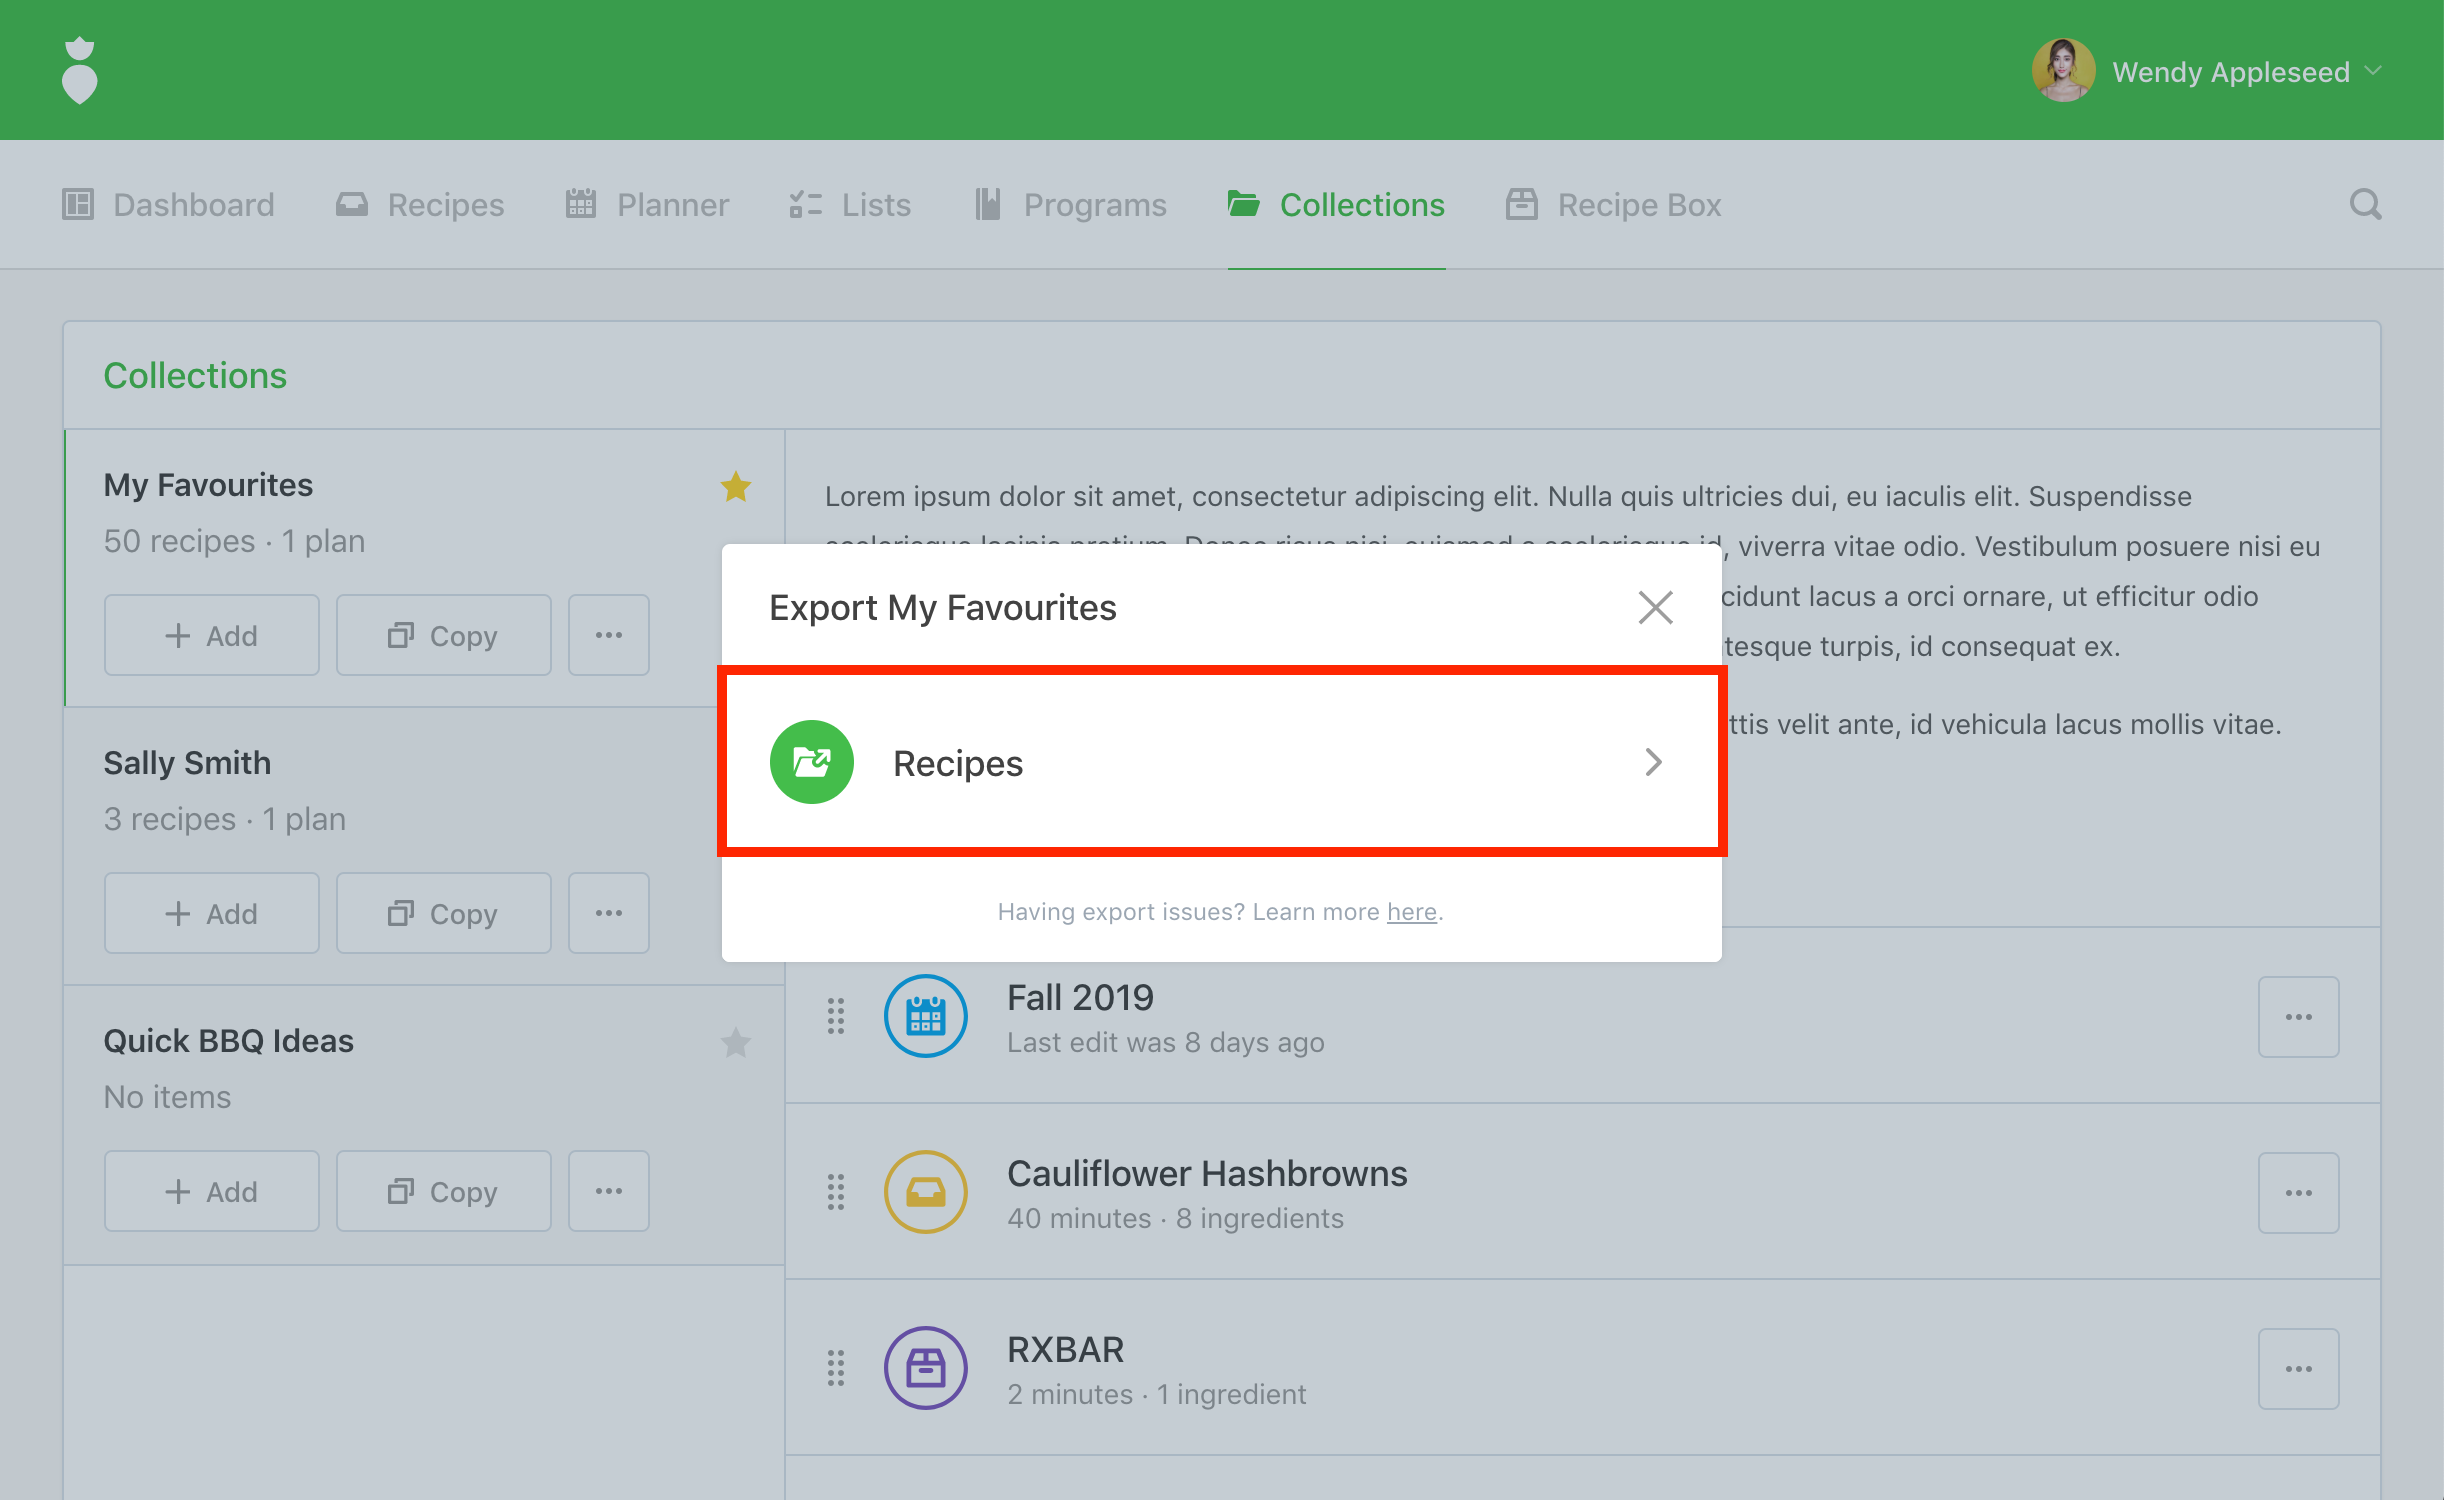Screen dimensions: 2444x1500
Task: Star the Quick BBQ Ideas collection
Action: [x=736, y=1043]
